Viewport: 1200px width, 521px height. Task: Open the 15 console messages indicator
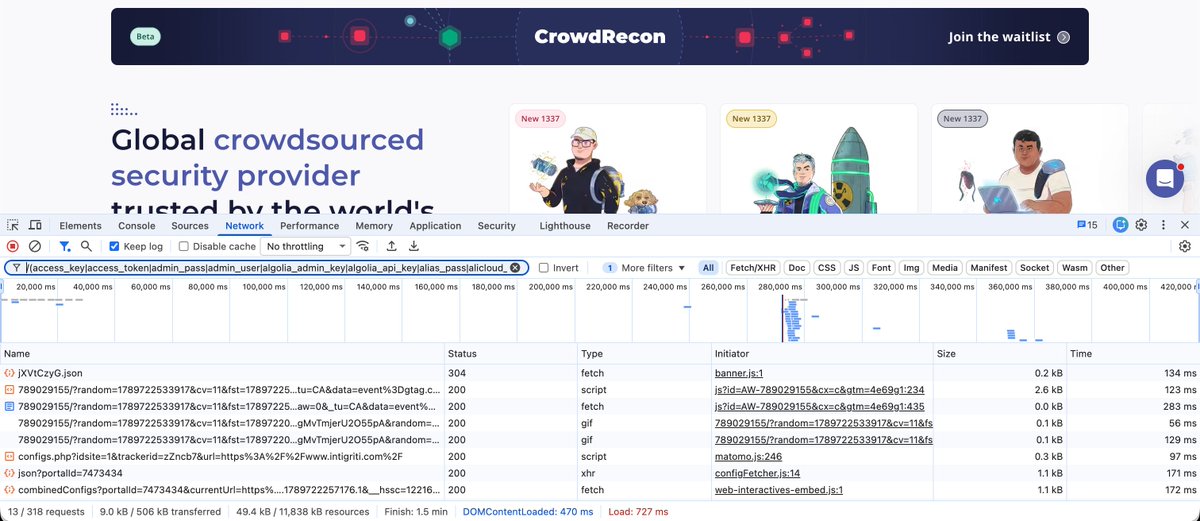pyautogui.click(x=1087, y=226)
